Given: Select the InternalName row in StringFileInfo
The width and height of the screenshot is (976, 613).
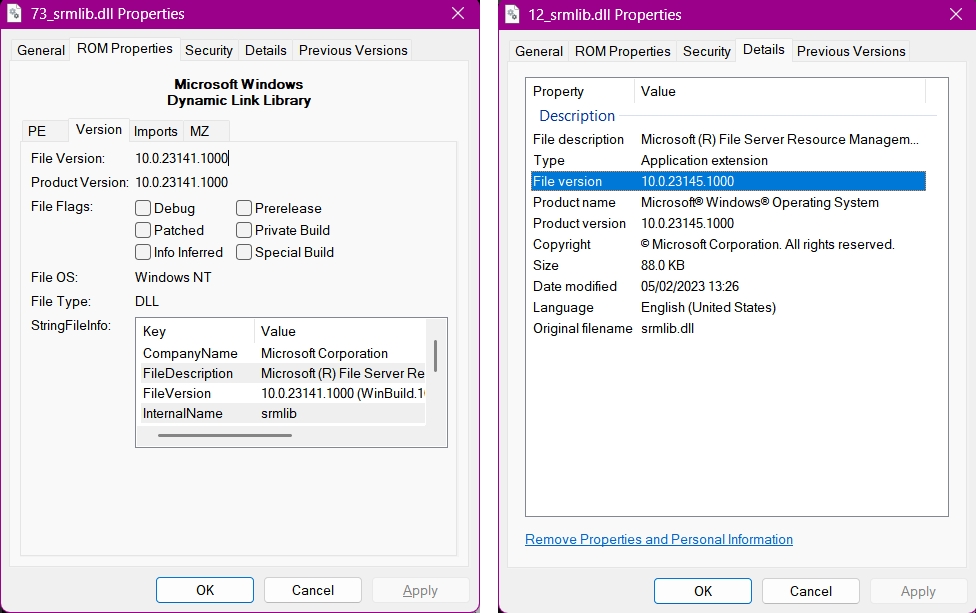Looking at the screenshot, I should pos(283,413).
